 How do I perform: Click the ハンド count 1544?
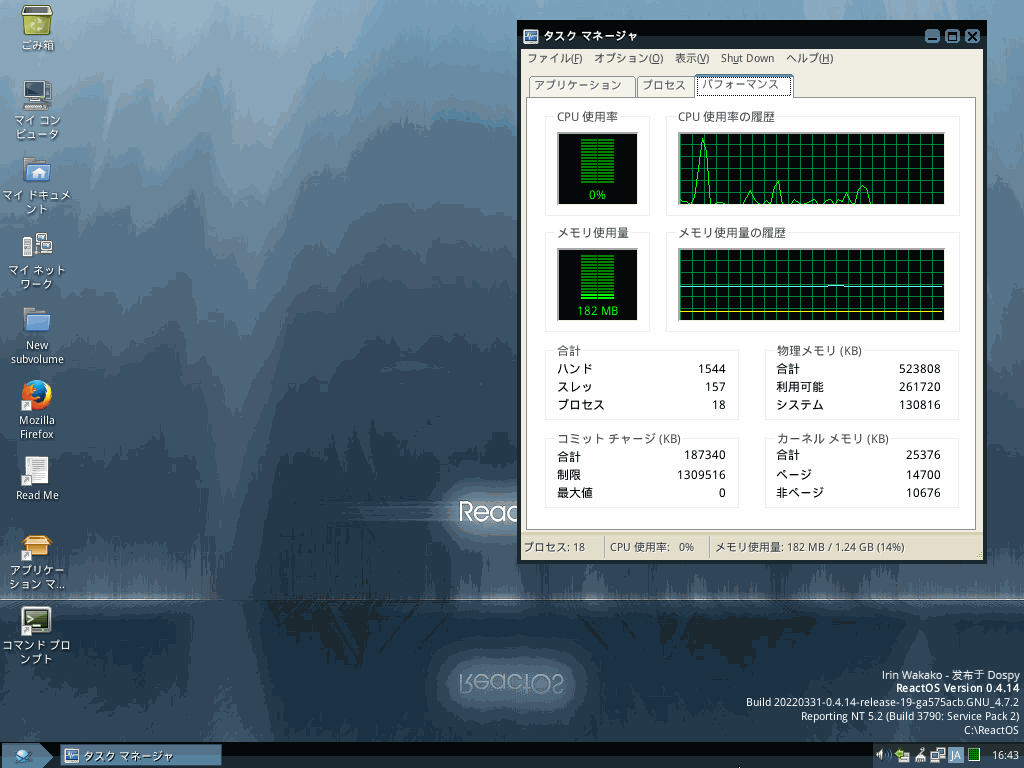pyautogui.click(x=711, y=368)
